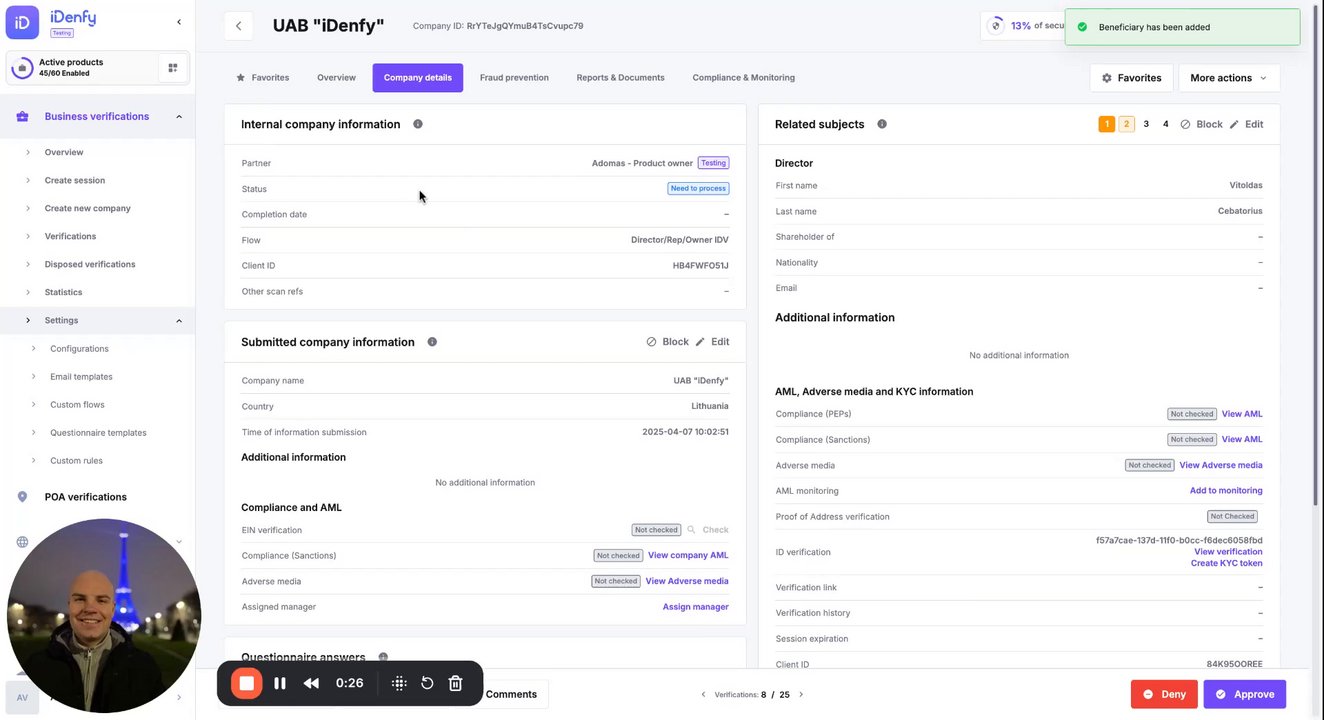Switch to the Compliance & Monitoring tab

pyautogui.click(x=743, y=78)
